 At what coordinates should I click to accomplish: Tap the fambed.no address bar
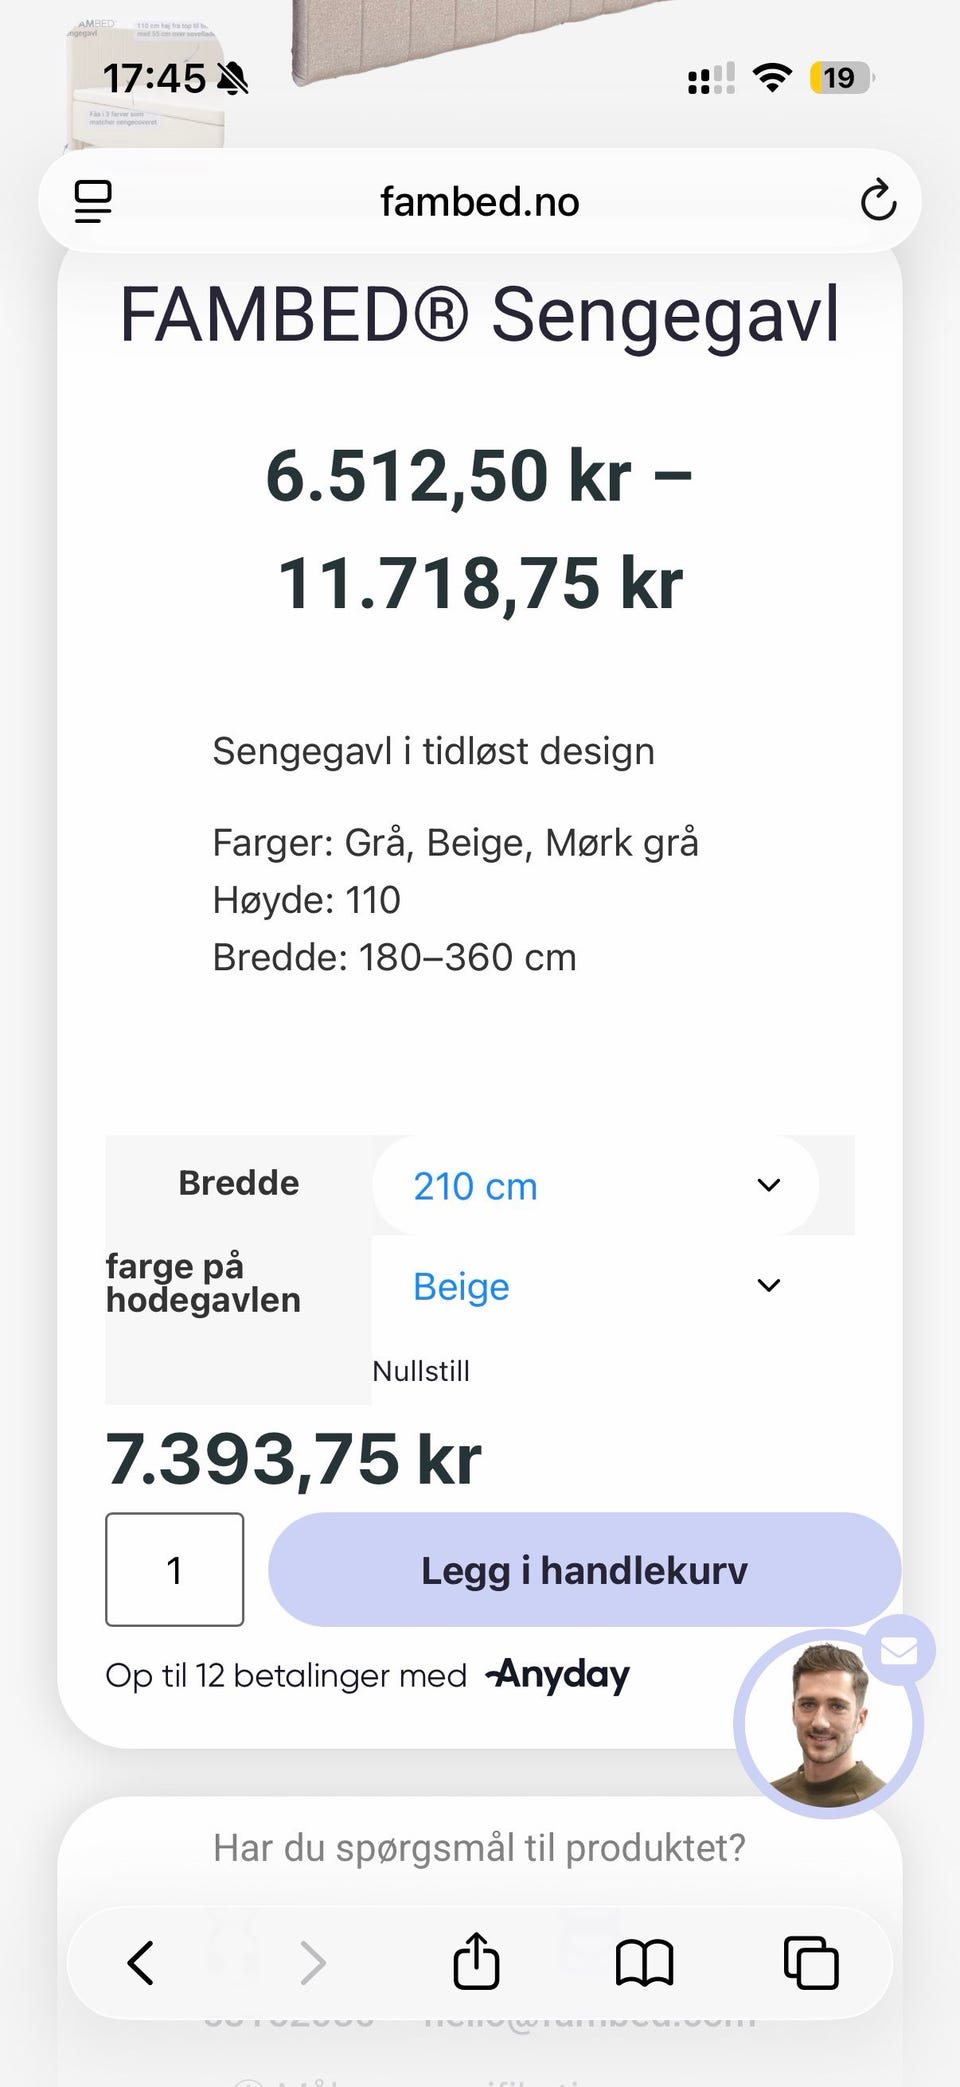coord(480,201)
